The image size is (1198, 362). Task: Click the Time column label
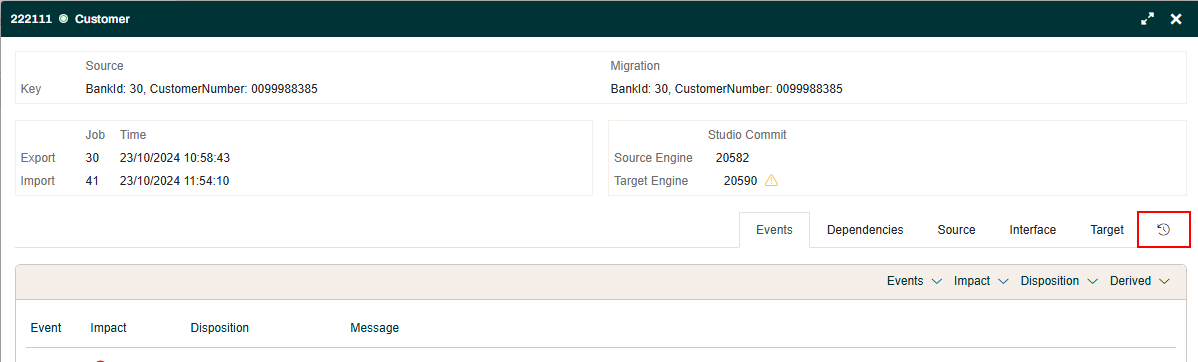pyautogui.click(x=133, y=134)
